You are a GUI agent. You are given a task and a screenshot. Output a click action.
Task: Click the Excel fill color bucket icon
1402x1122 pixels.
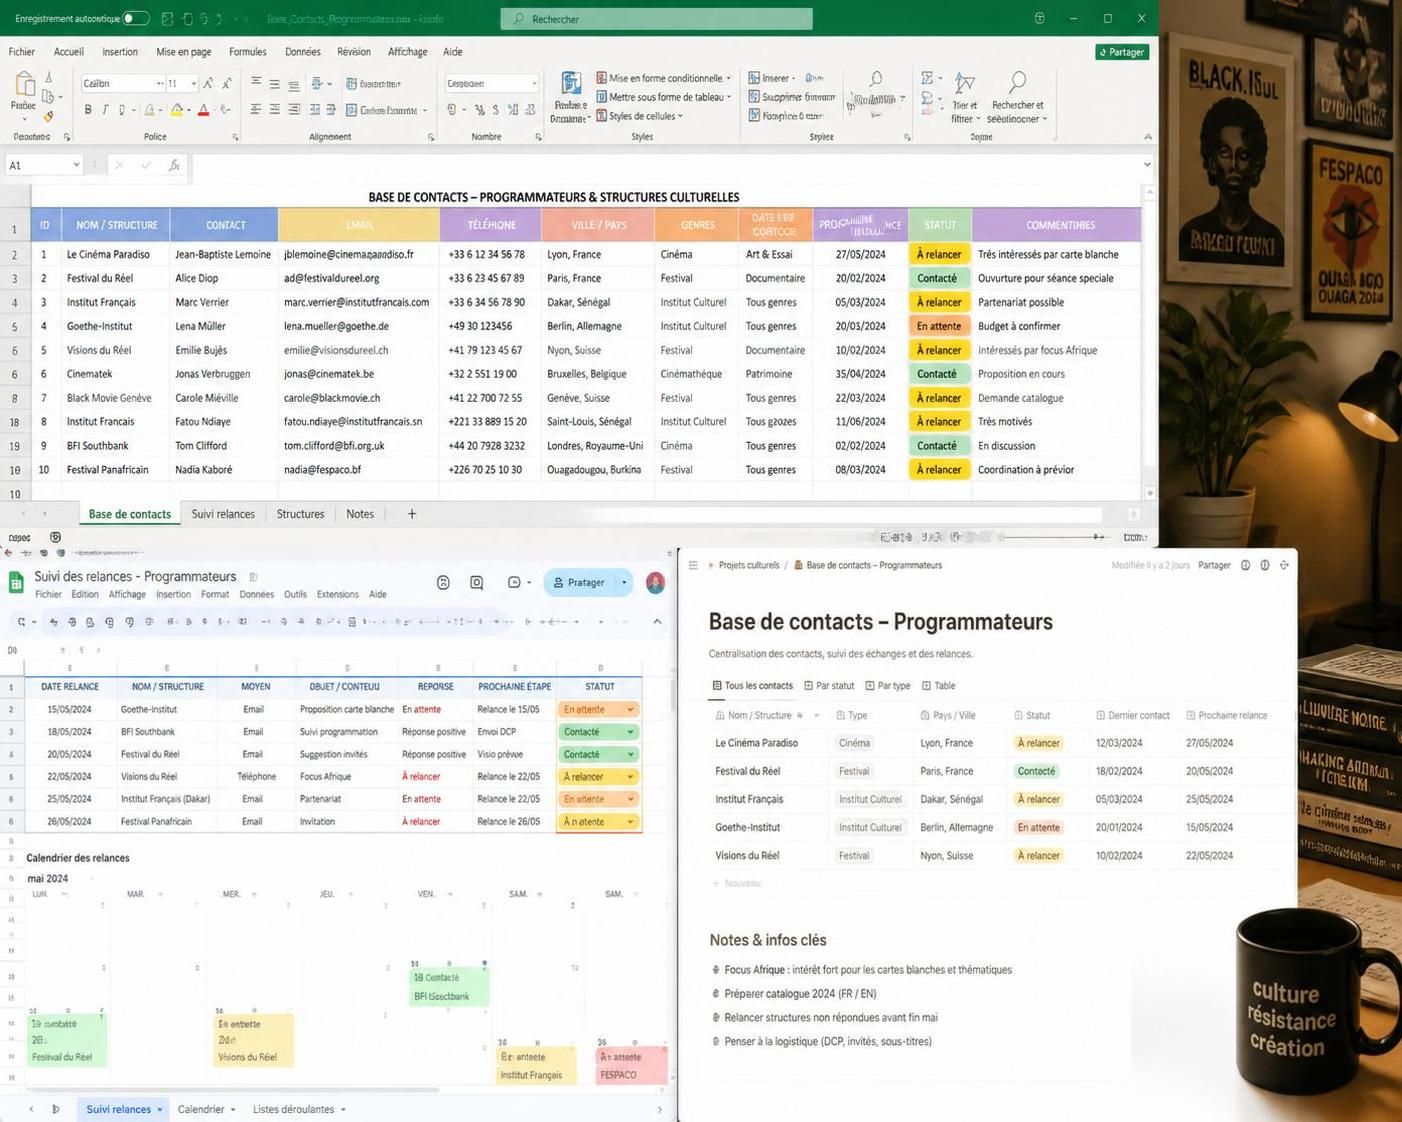177,110
